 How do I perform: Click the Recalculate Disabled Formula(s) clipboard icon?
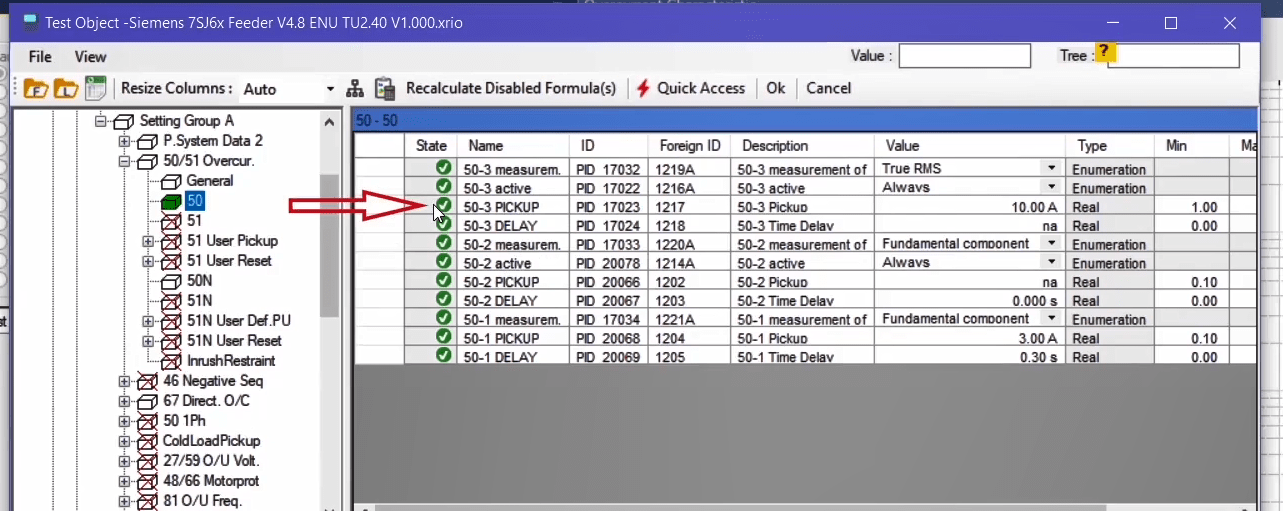tap(385, 88)
